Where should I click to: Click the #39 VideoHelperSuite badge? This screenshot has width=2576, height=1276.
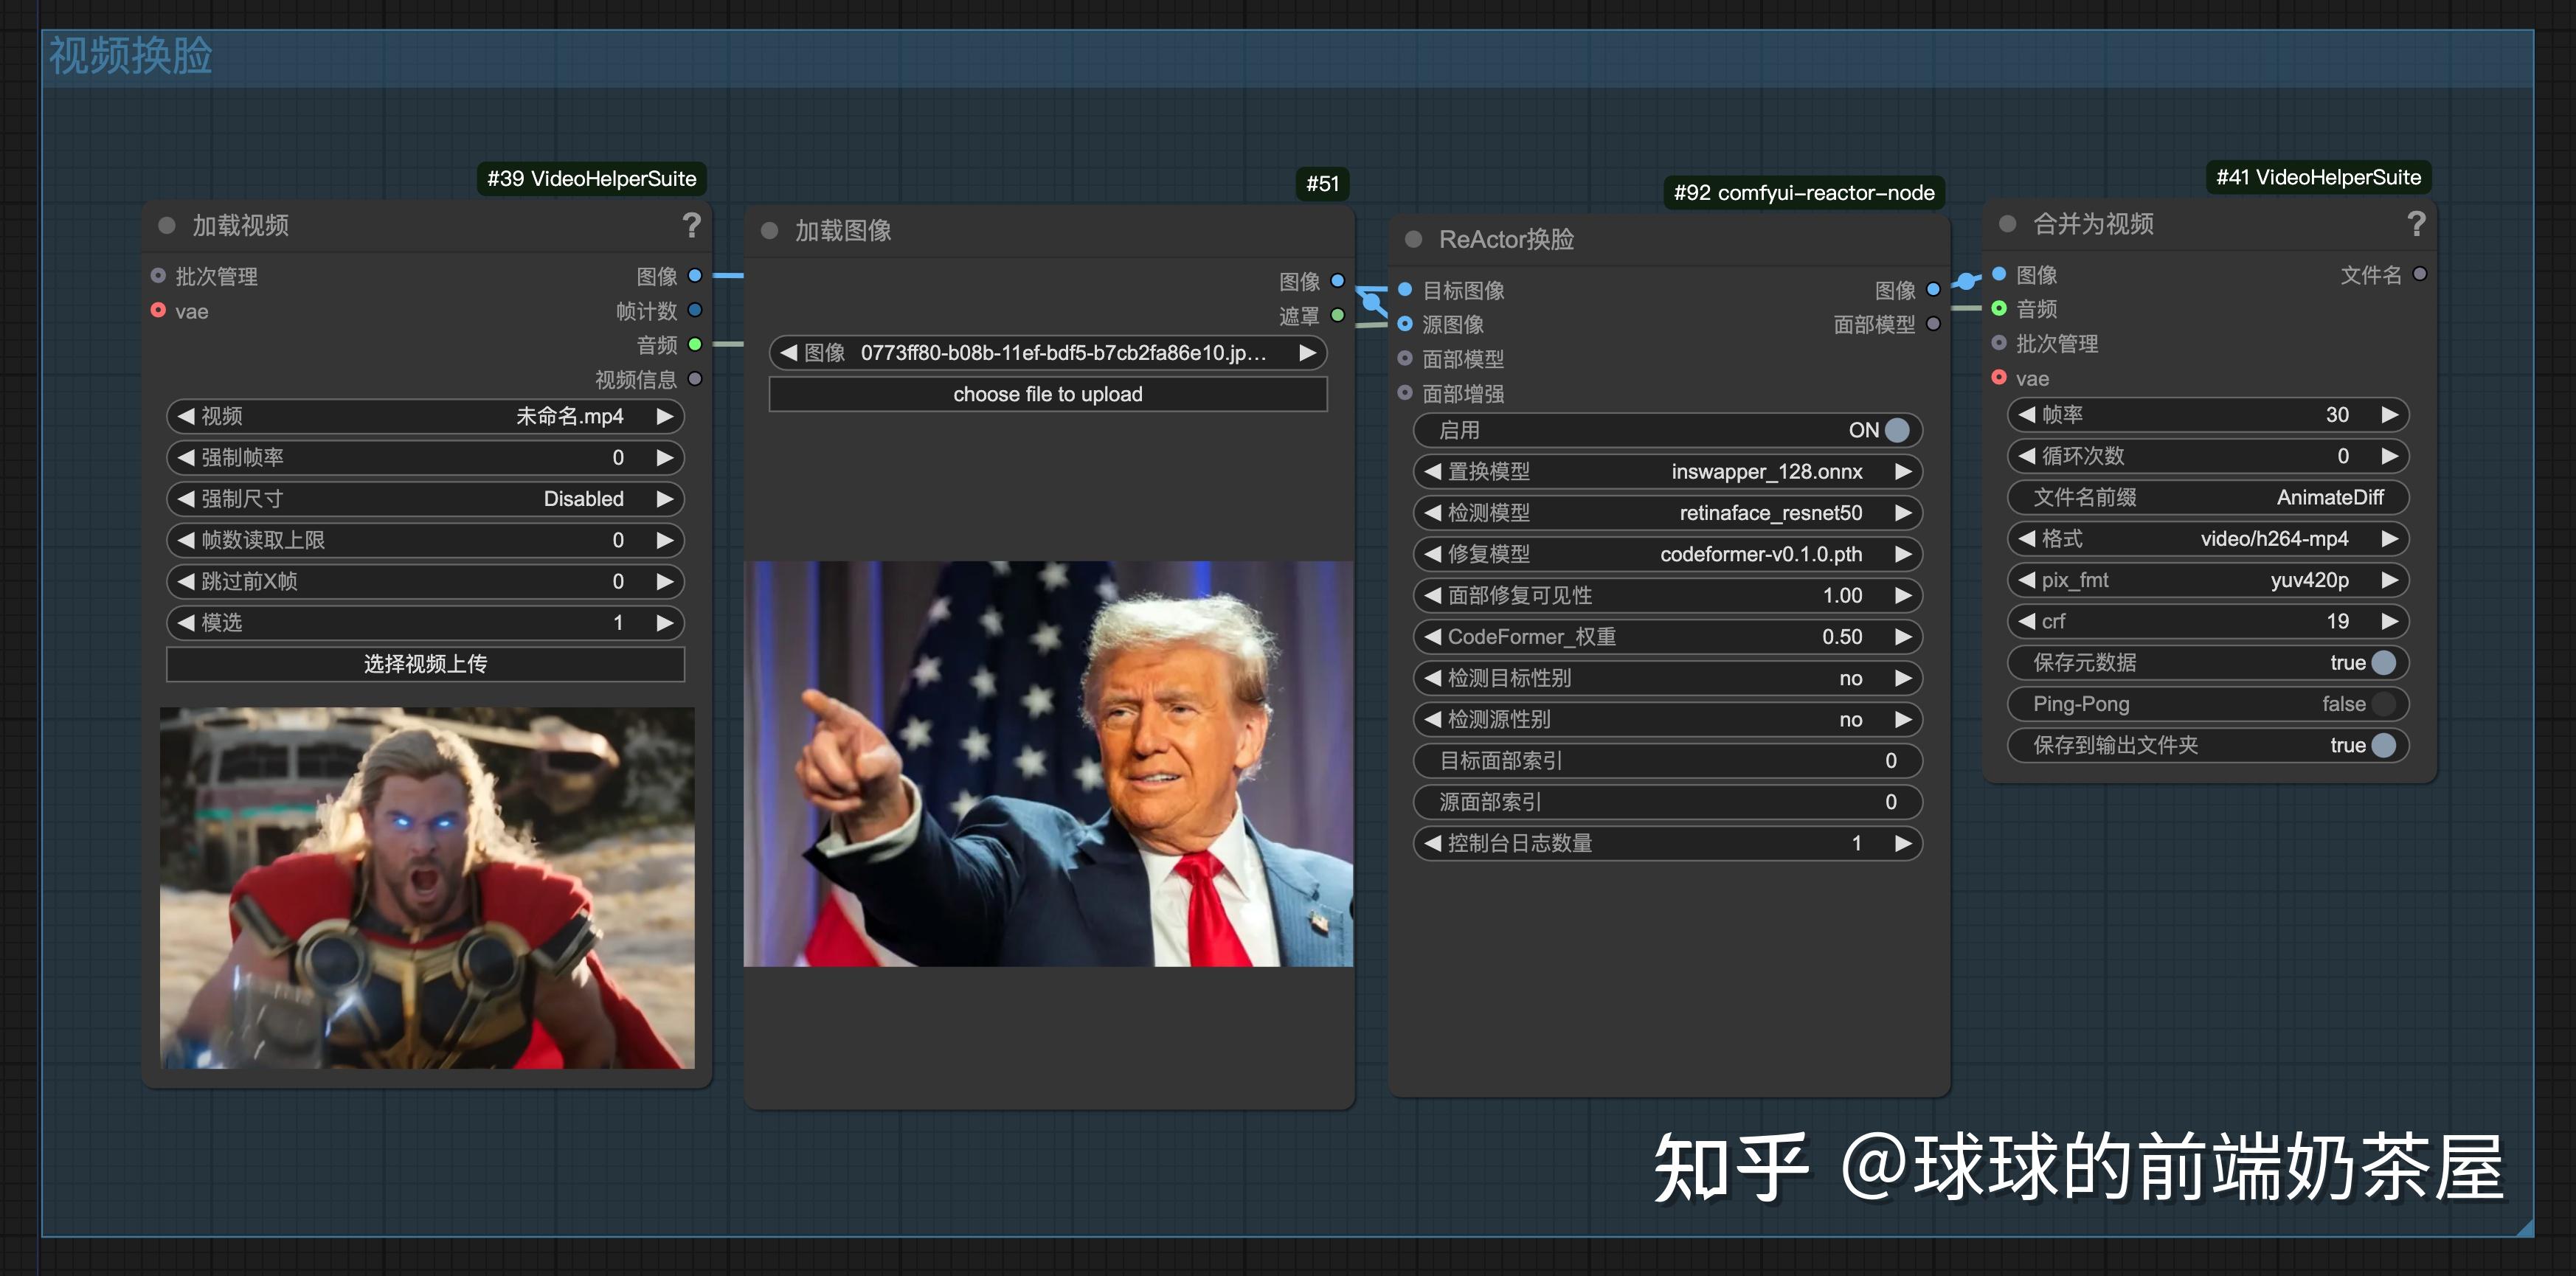point(591,179)
